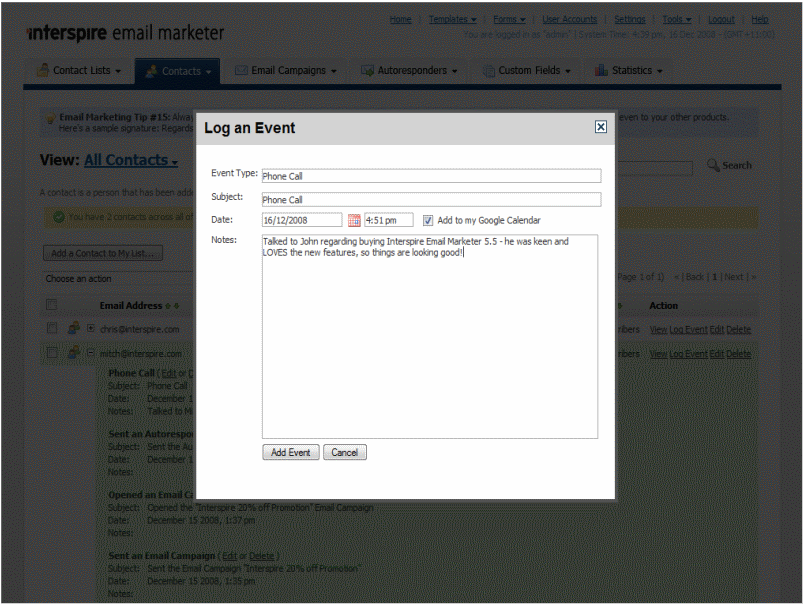
Task: Open the date picker calendar icon
Action: coord(354,220)
